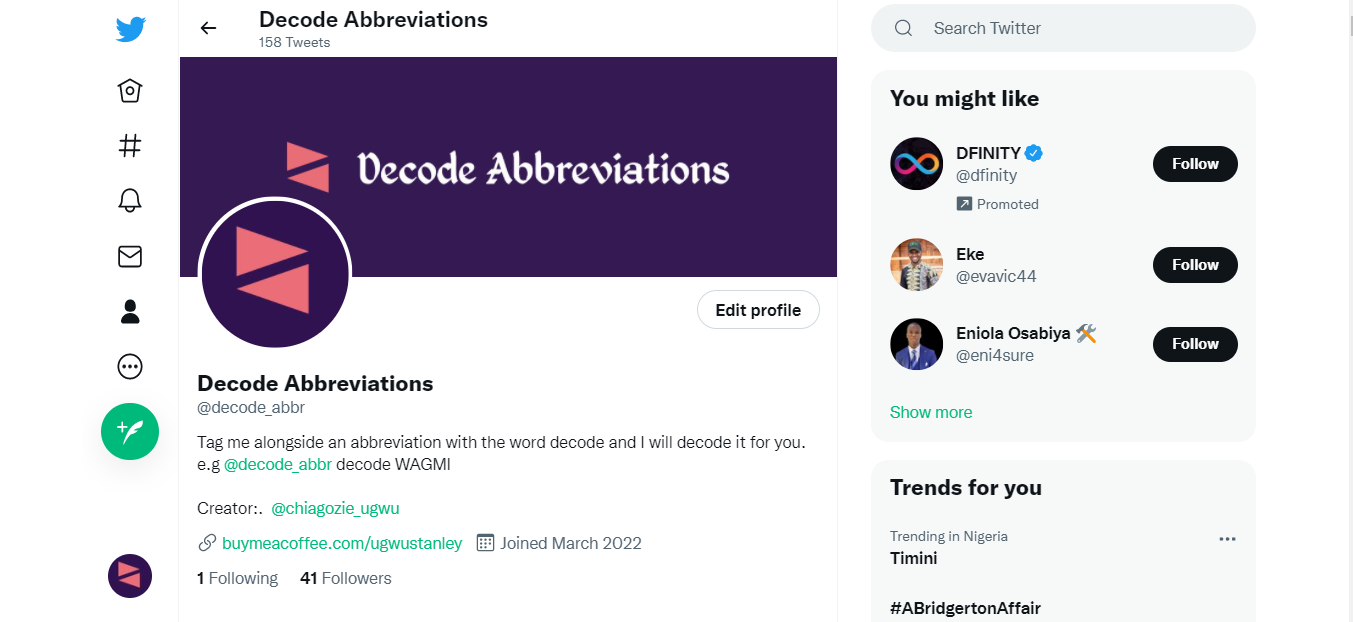Click the DFINITY account name
The width and height of the screenshot is (1353, 622).
[988, 153]
